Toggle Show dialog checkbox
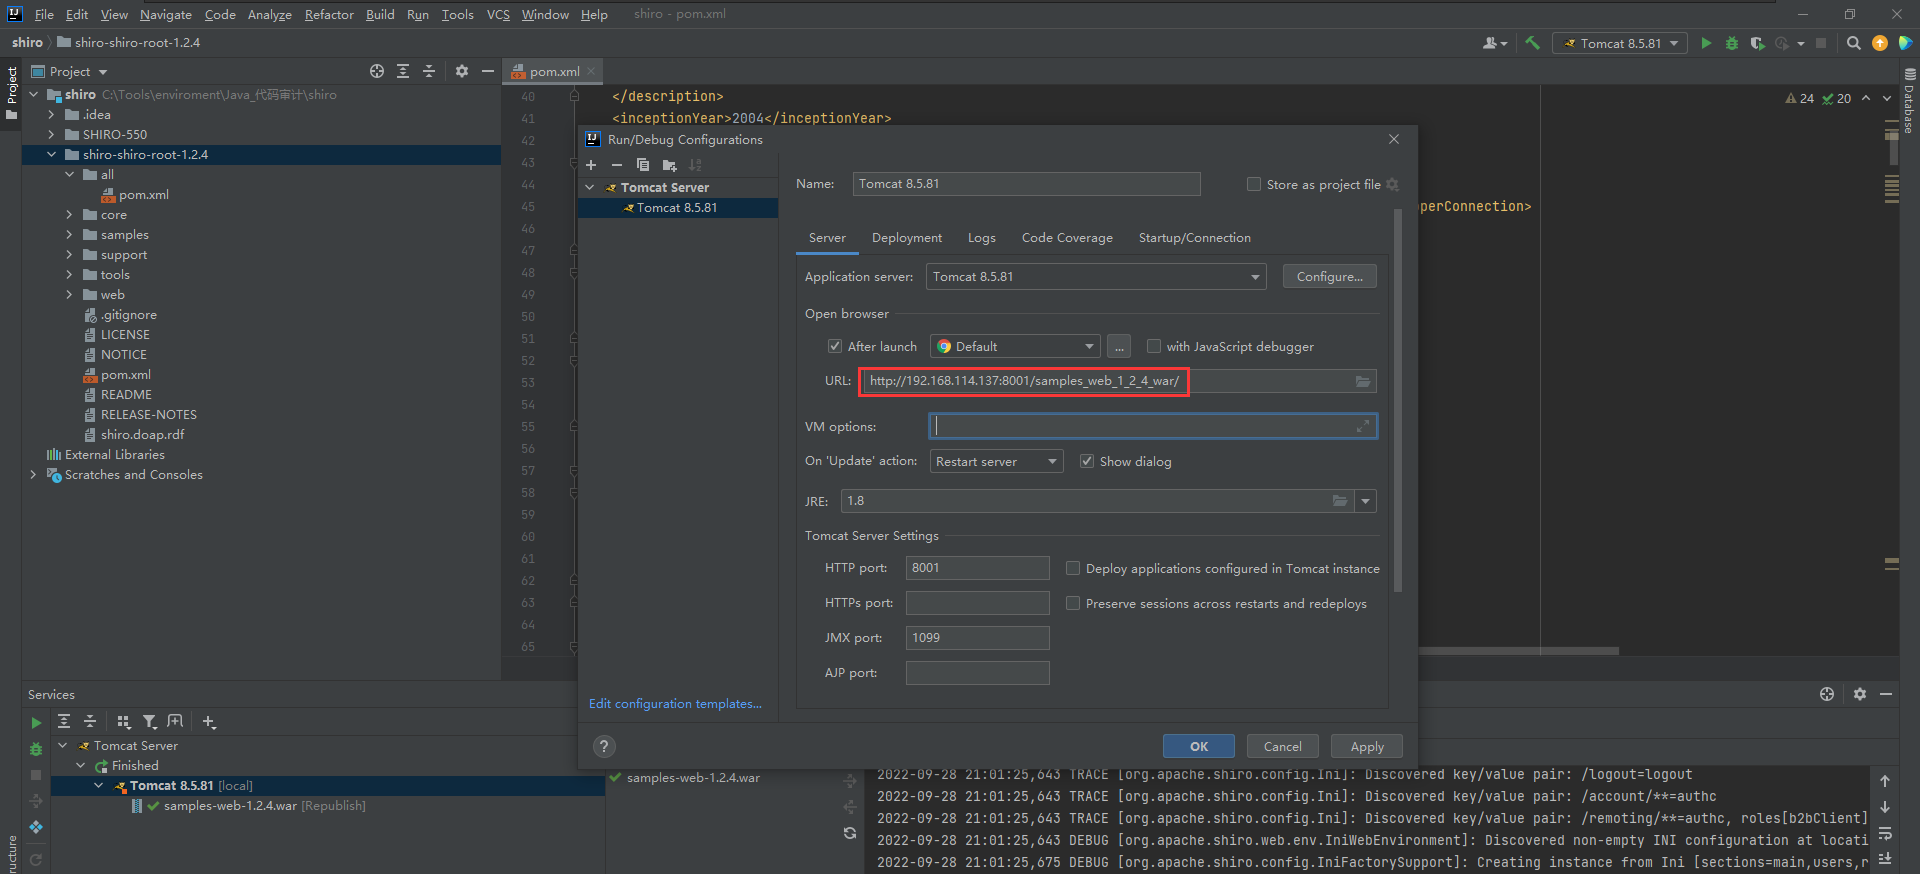The width and height of the screenshot is (1920, 874). point(1087,461)
